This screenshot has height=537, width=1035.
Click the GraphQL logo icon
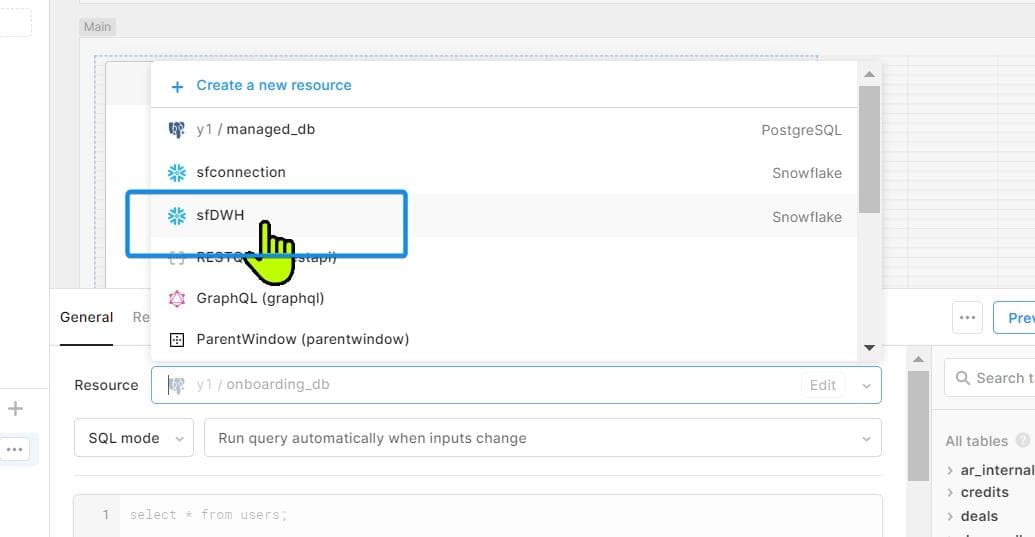(x=177, y=298)
